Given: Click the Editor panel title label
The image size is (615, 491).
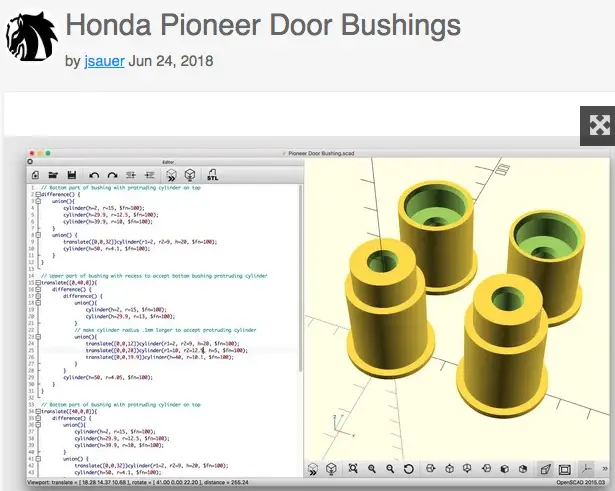Looking at the screenshot, I should pyautogui.click(x=168, y=162).
